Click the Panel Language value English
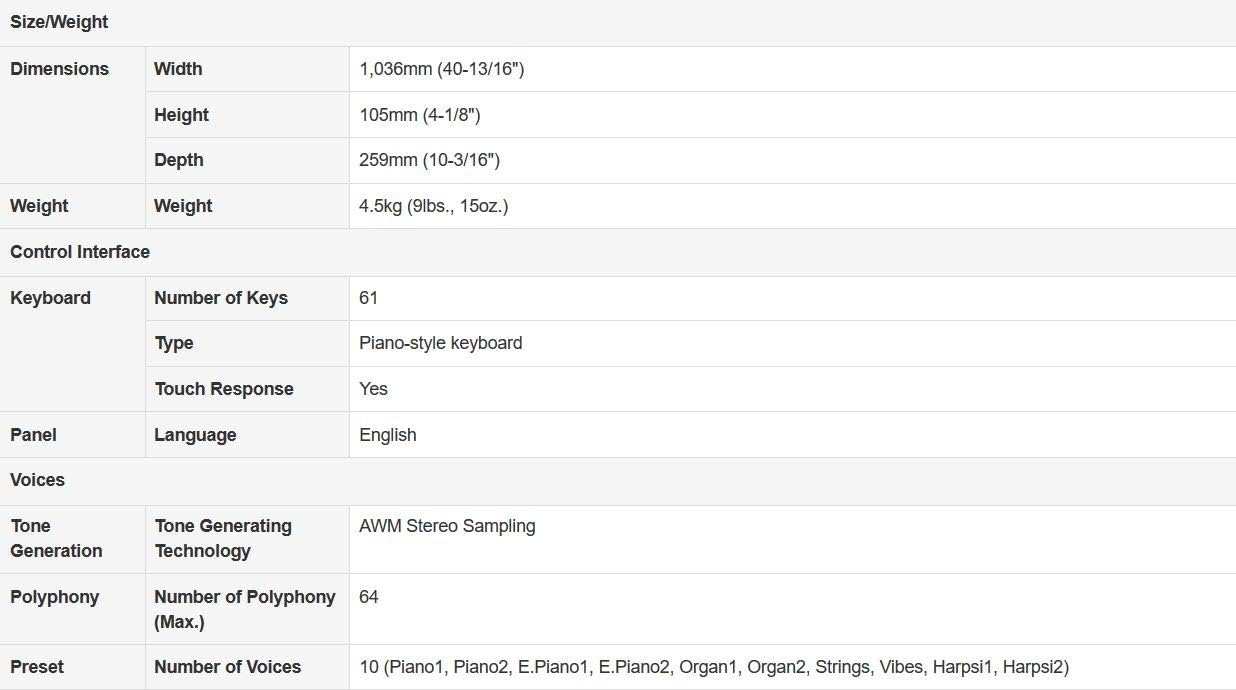The width and height of the screenshot is (1236, 690). (388, 435)
